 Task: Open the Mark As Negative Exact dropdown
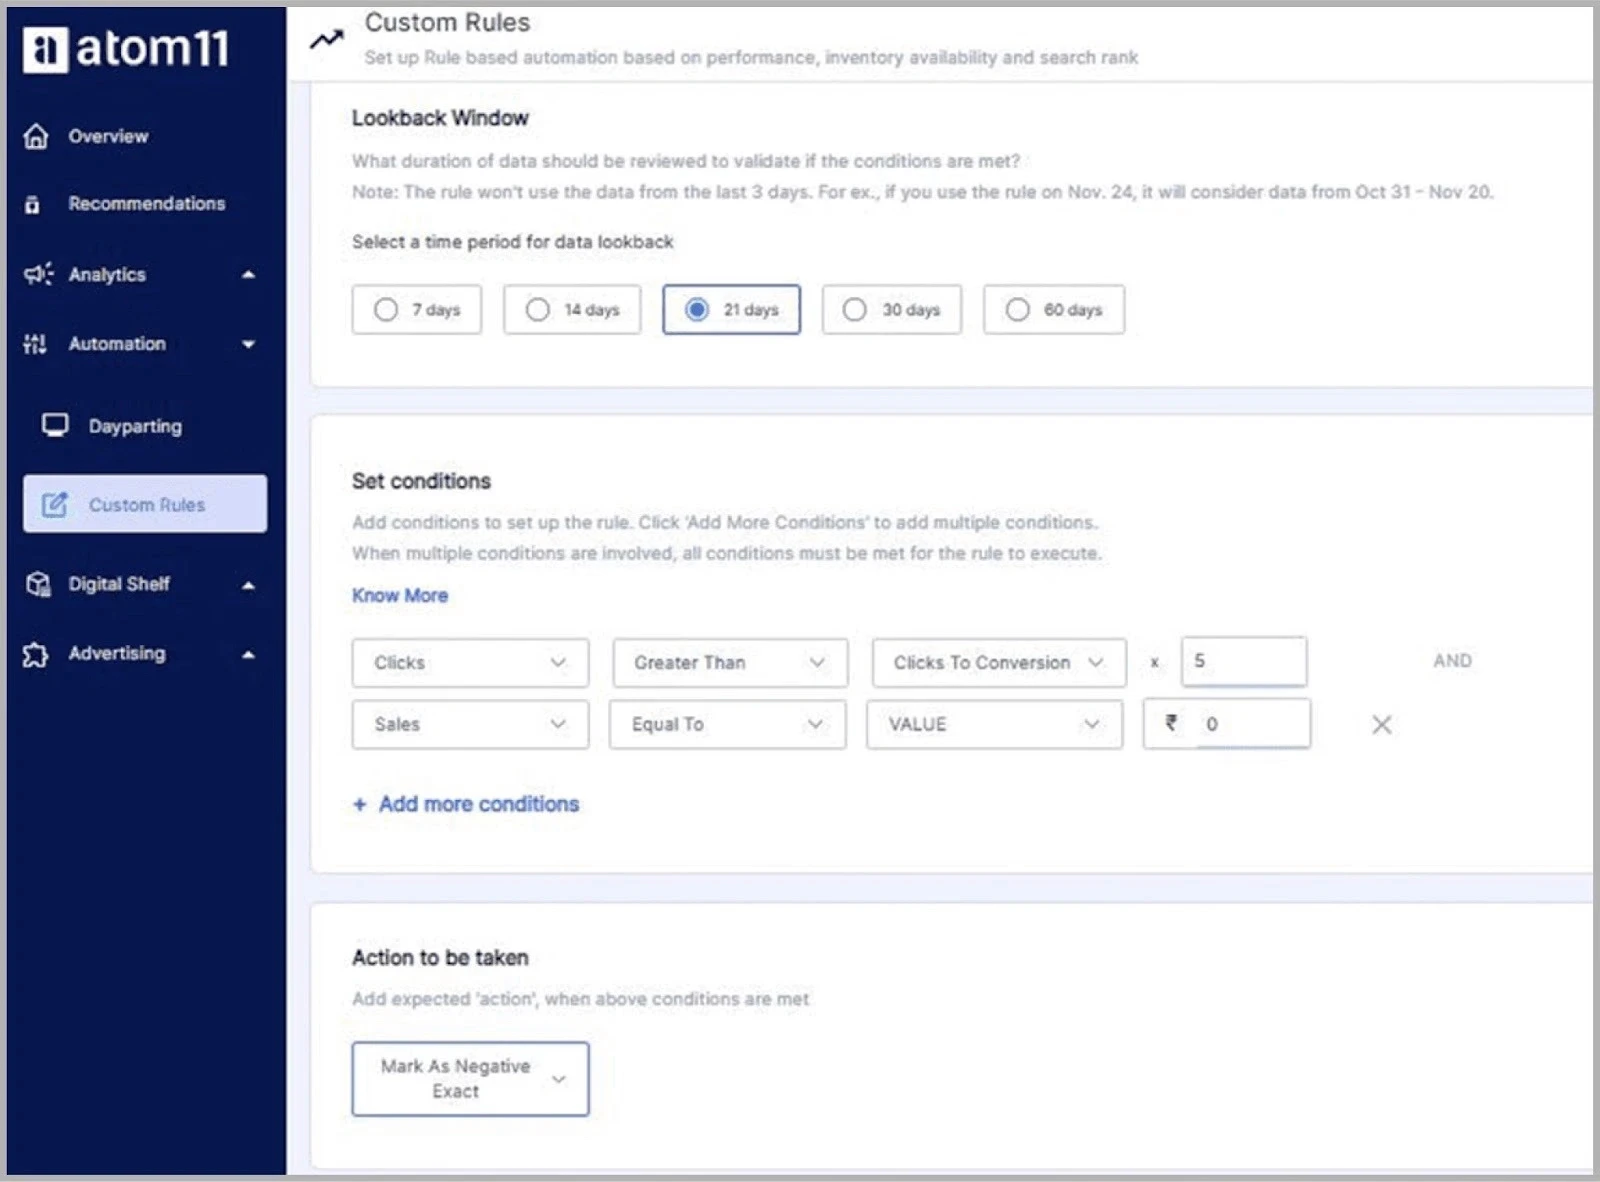tap(470, 1079)
